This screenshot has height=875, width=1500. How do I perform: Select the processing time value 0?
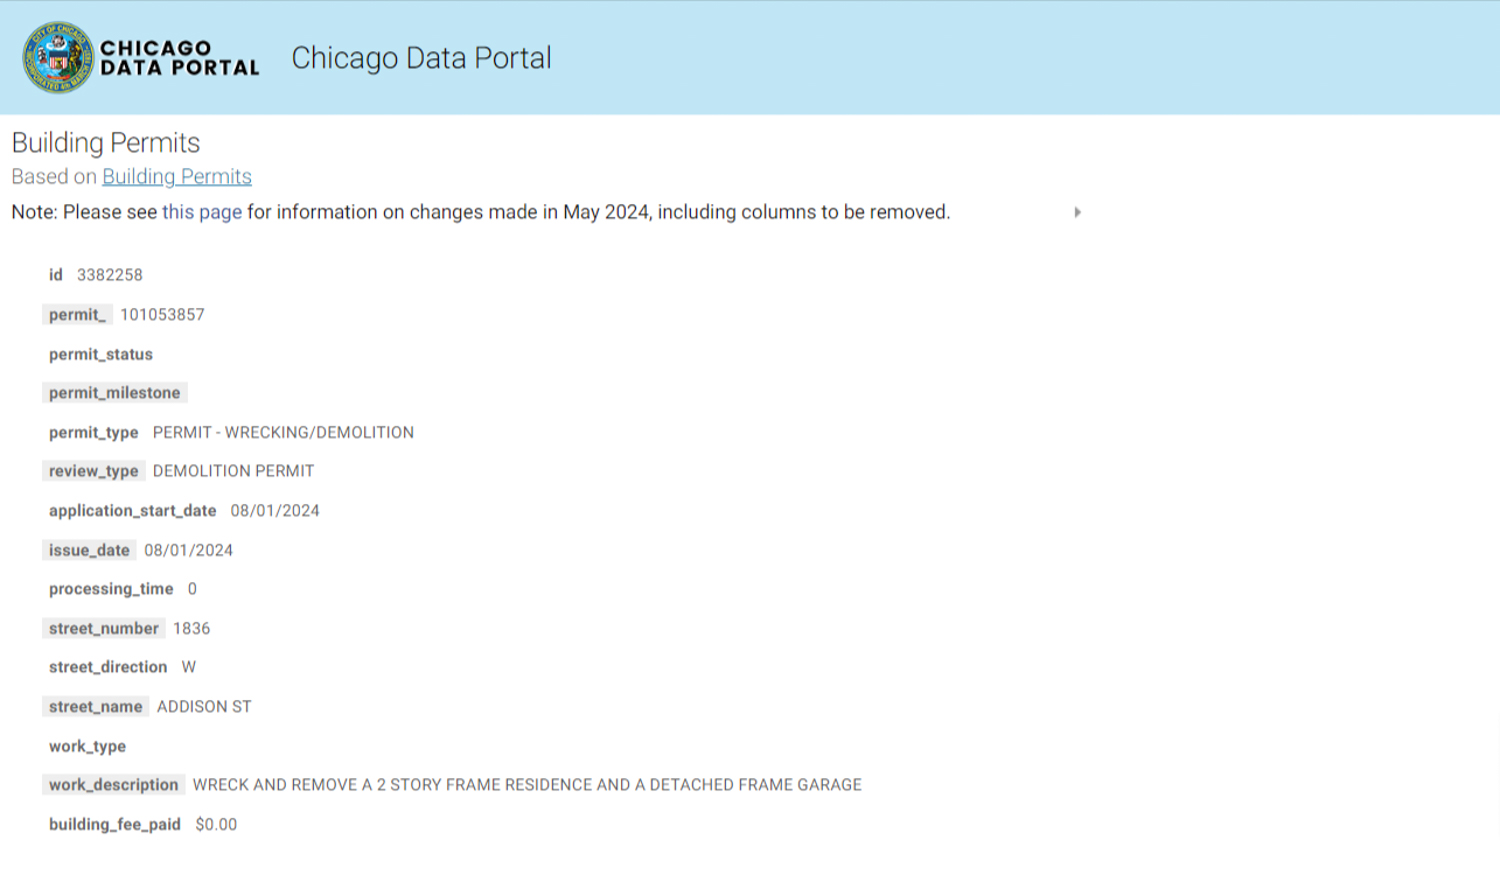coord(192,589)
